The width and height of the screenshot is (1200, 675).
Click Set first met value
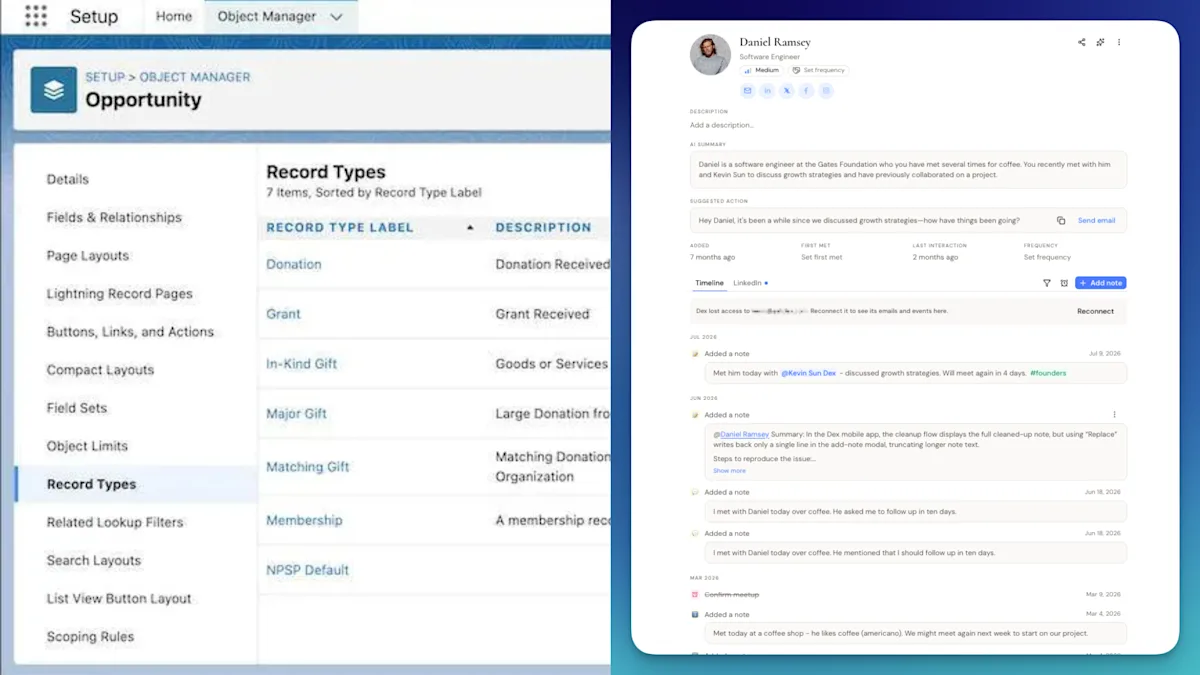[x=821, y=257]
